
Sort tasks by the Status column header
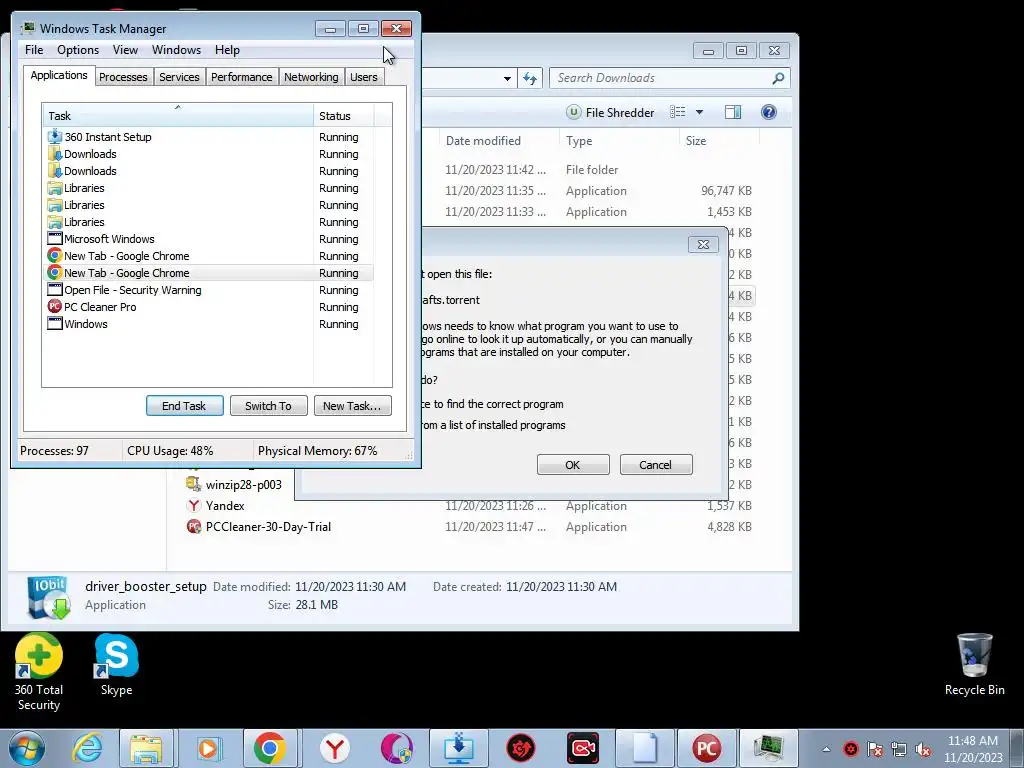click(x=344, y=116)
